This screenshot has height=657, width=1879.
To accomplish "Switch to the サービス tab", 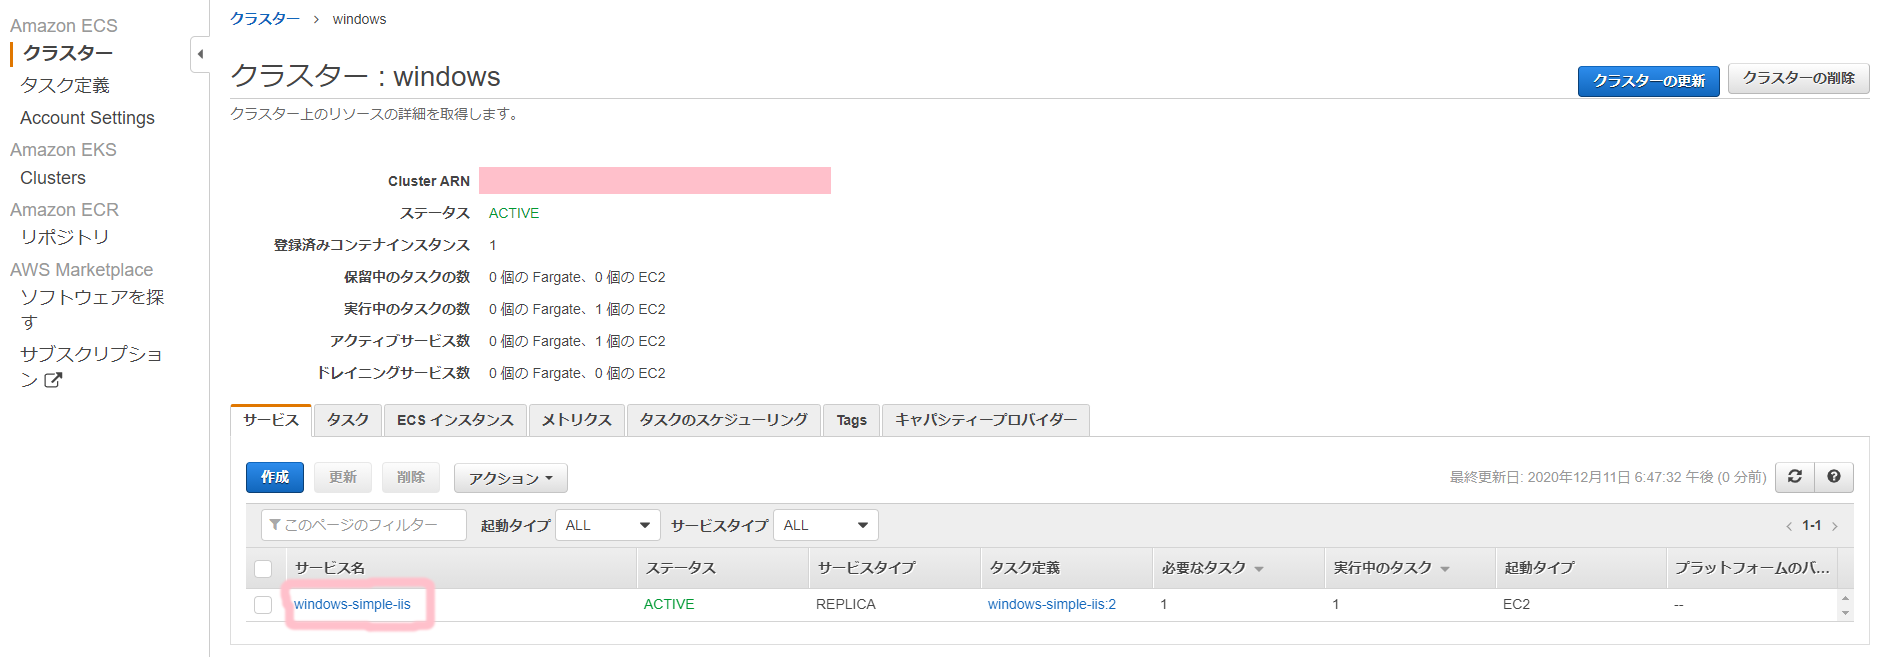I will pyautogui.click(x=271, y=420).
